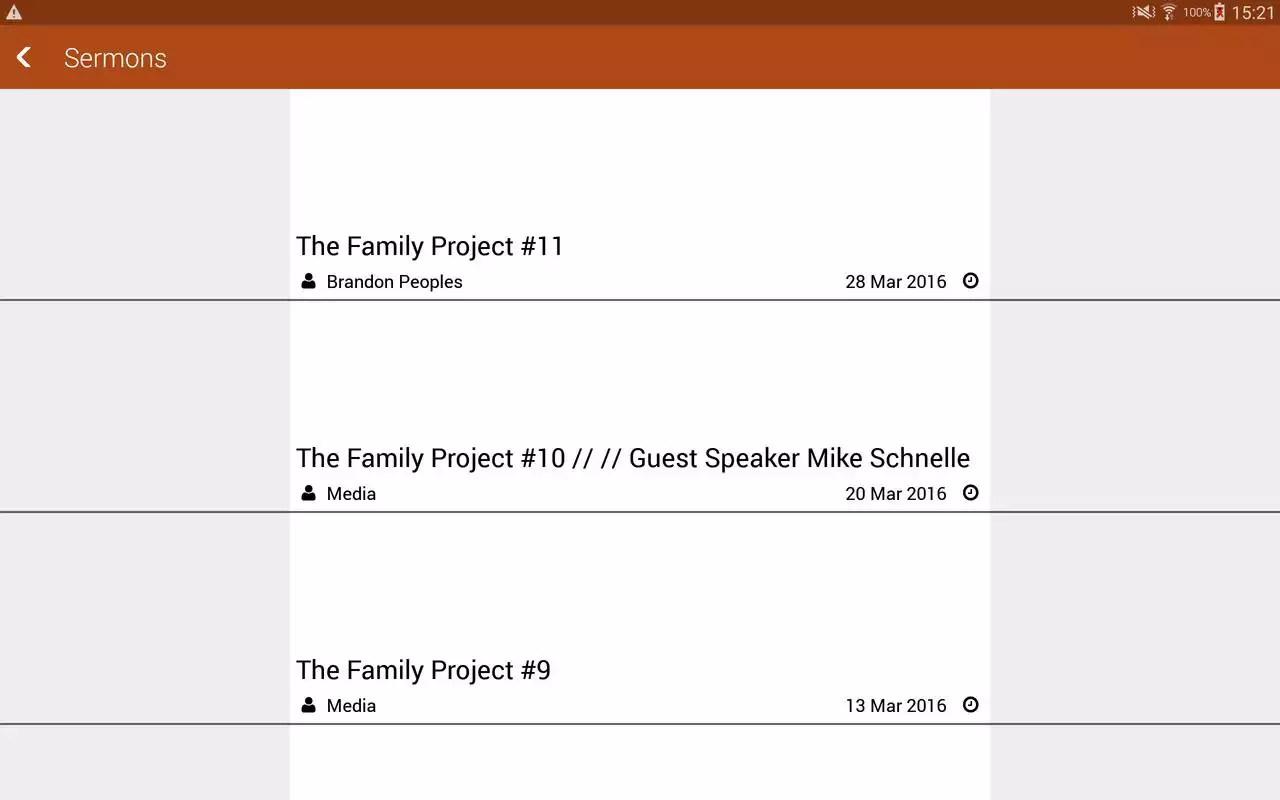
Task: Click the Sermons header title
Action: click(x=115, y=58)
